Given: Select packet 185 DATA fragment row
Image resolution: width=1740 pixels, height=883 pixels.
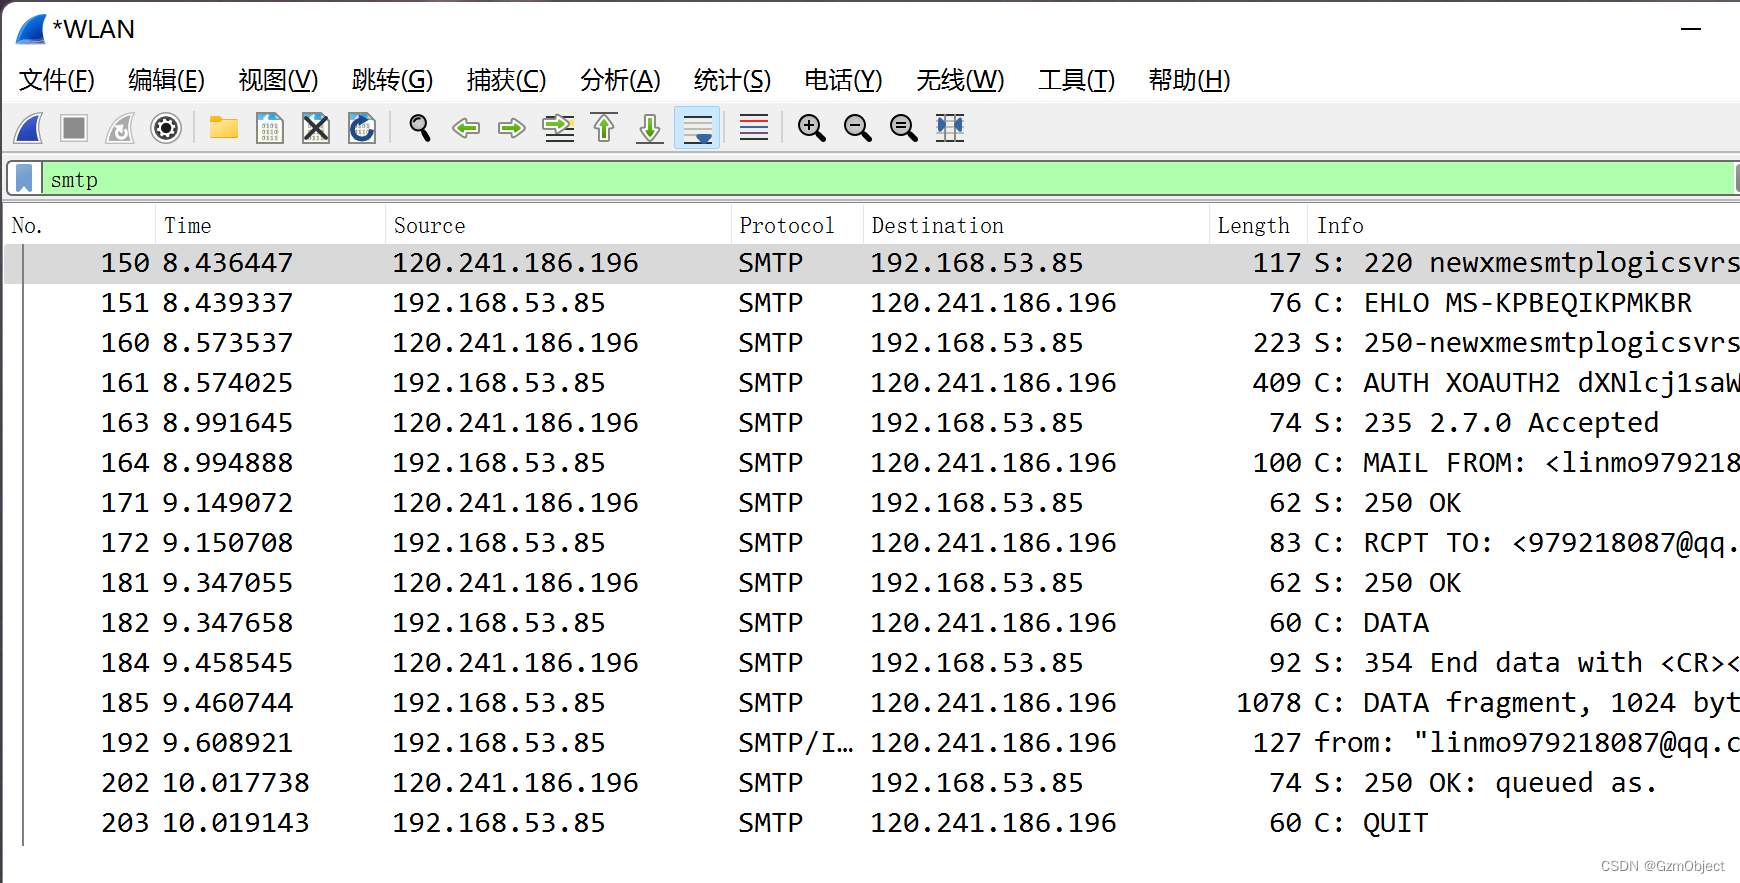Looking at the screenshot, I should tap(871, 703).
